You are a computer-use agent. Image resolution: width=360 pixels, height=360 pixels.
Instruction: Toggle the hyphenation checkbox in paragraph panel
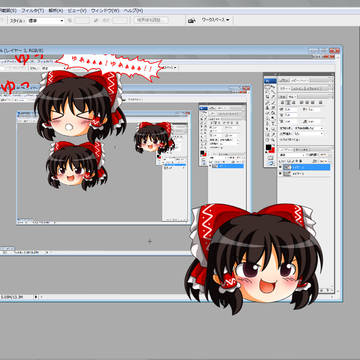[x=280, y=140]
